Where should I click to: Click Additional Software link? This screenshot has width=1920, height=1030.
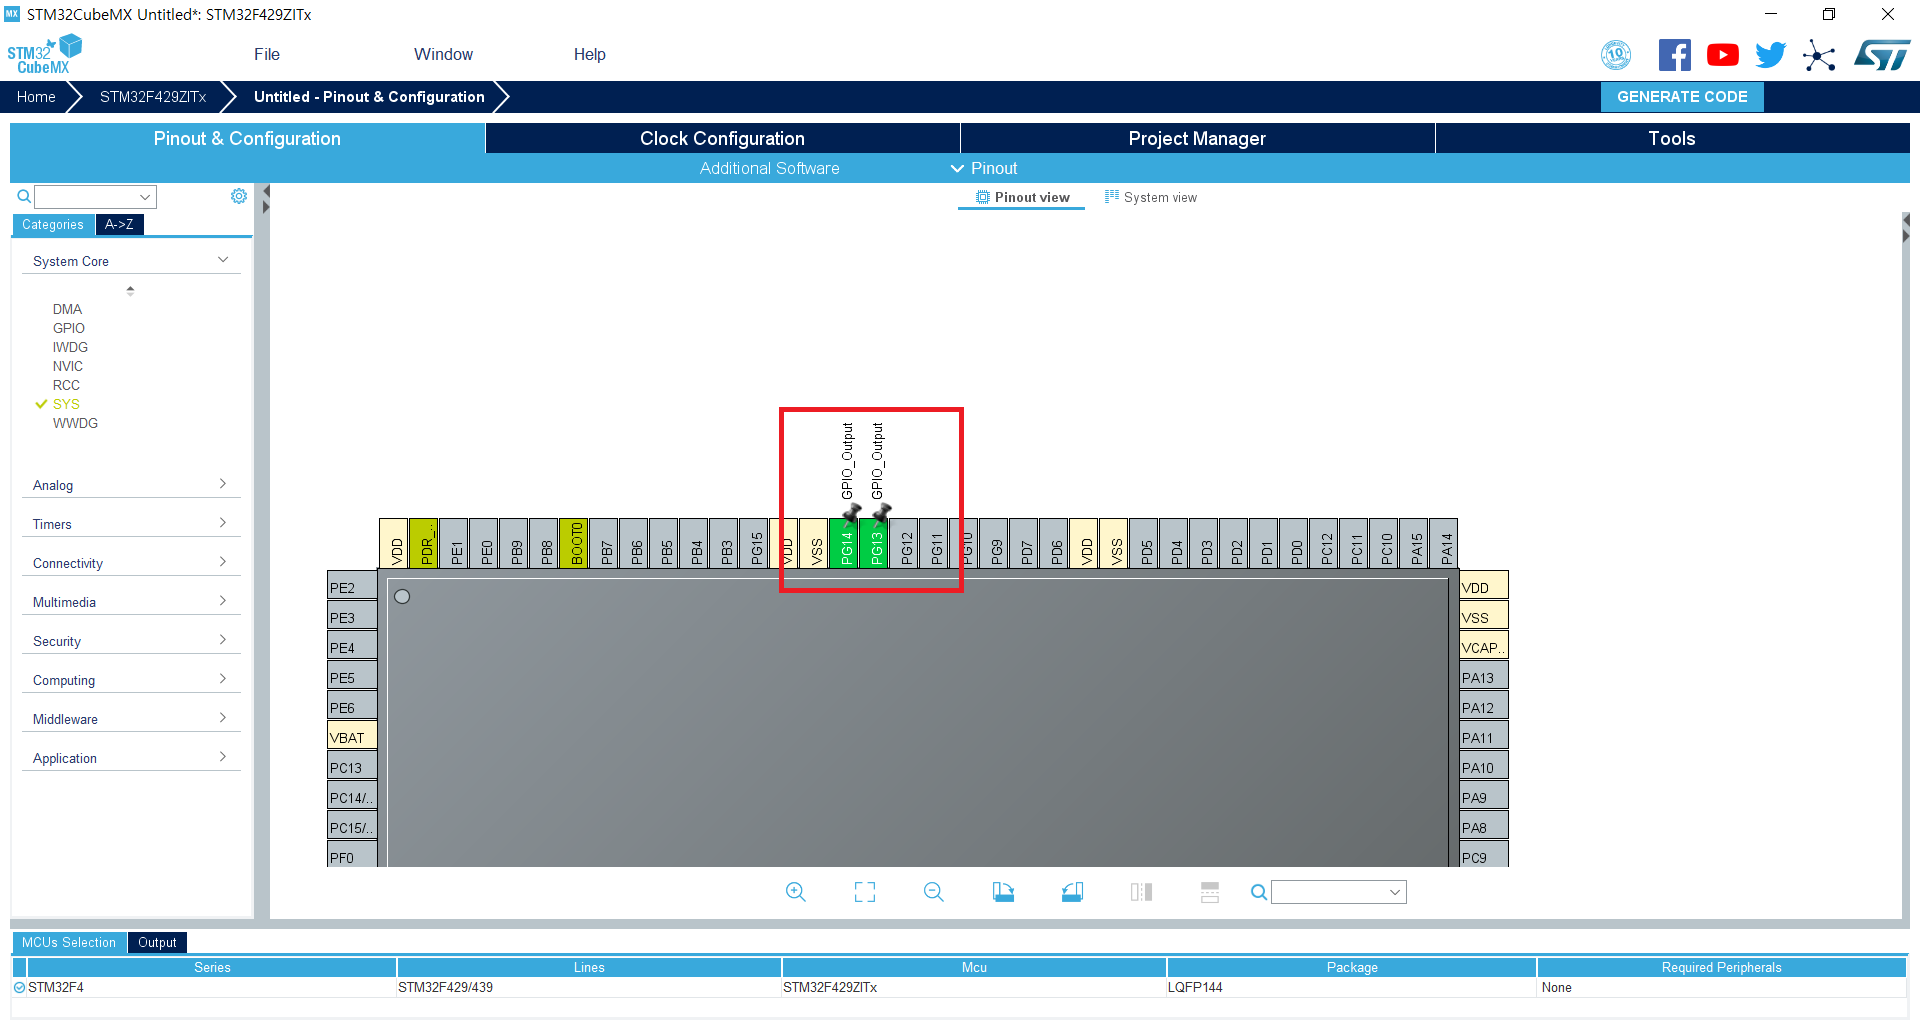pyautogui.click(x=769, y=168)
